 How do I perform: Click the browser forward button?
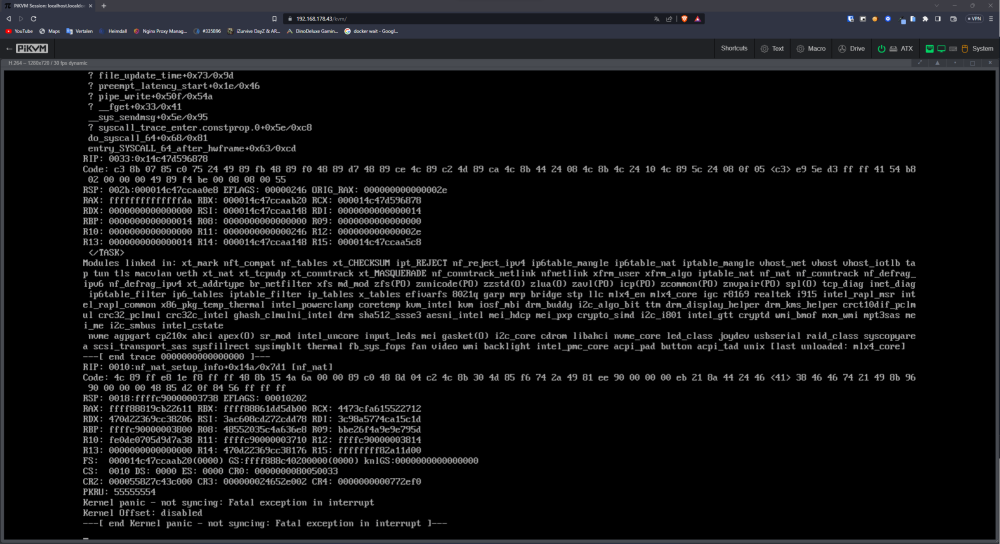point(21,18)
